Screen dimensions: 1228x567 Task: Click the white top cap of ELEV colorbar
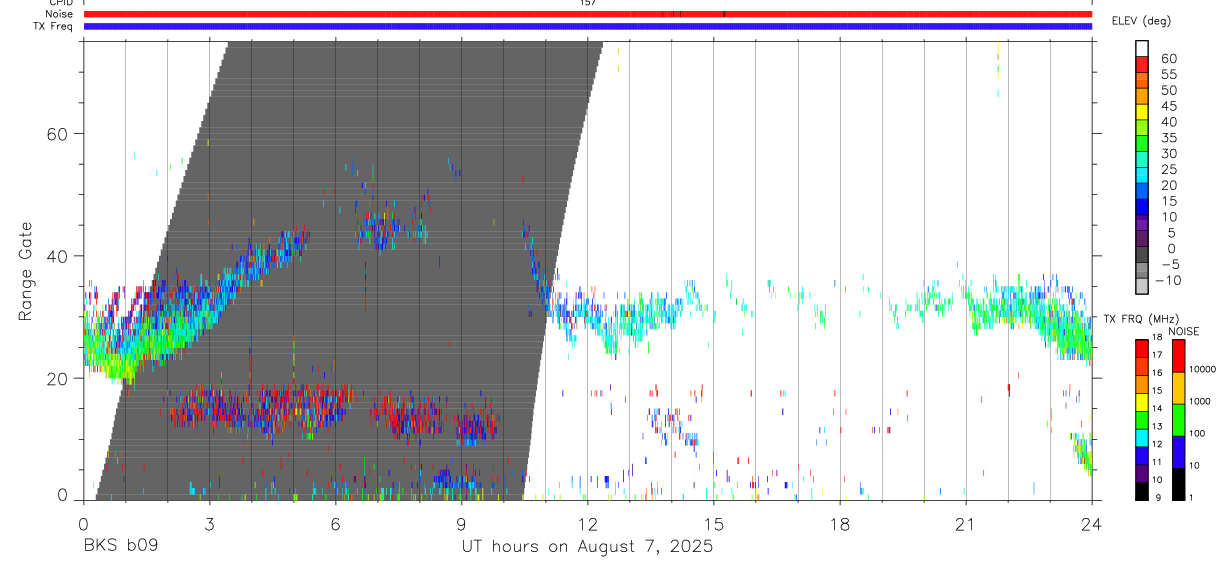pos(1142,46)
